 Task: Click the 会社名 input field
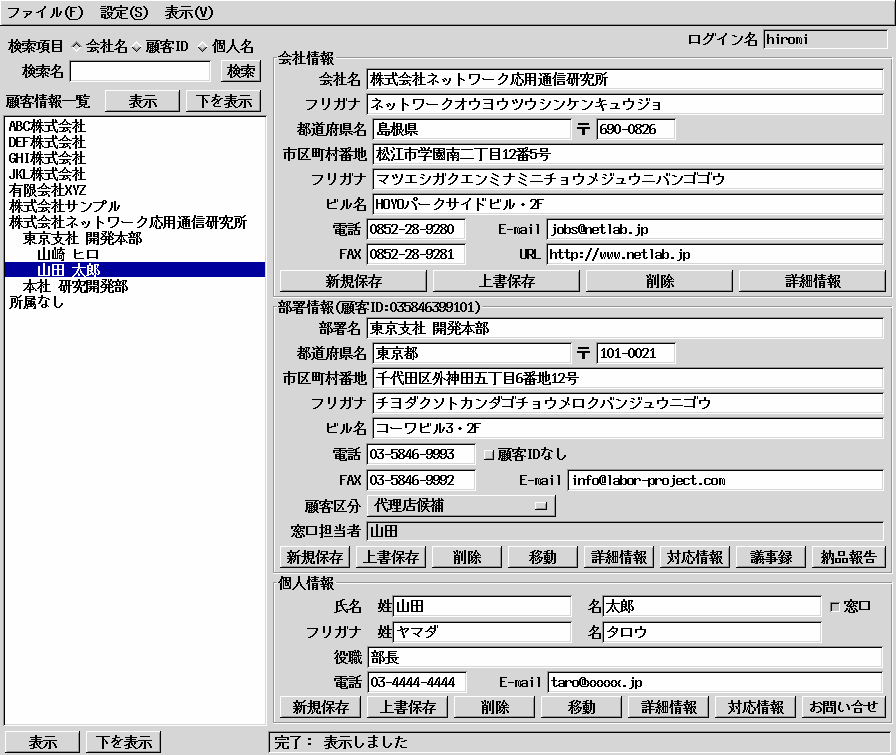pyautogui.click(x=625, y=79)
